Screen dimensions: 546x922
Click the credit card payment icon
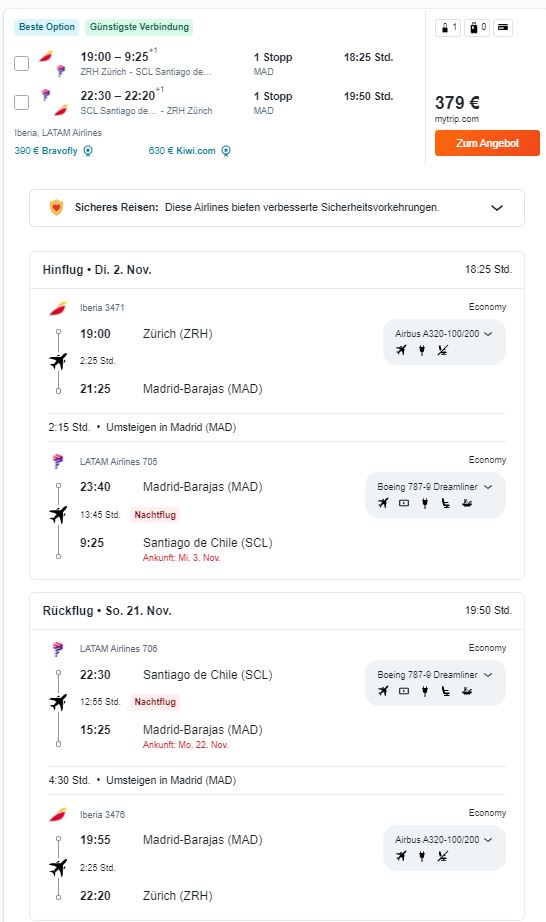503,28
